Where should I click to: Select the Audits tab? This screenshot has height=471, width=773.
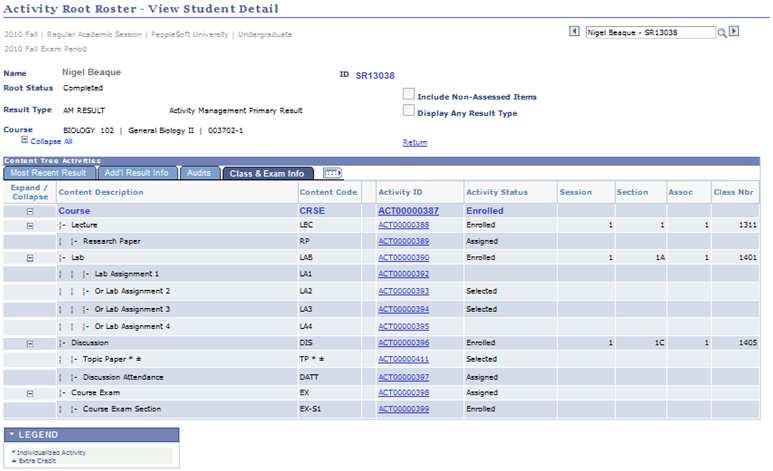[199, 173]
